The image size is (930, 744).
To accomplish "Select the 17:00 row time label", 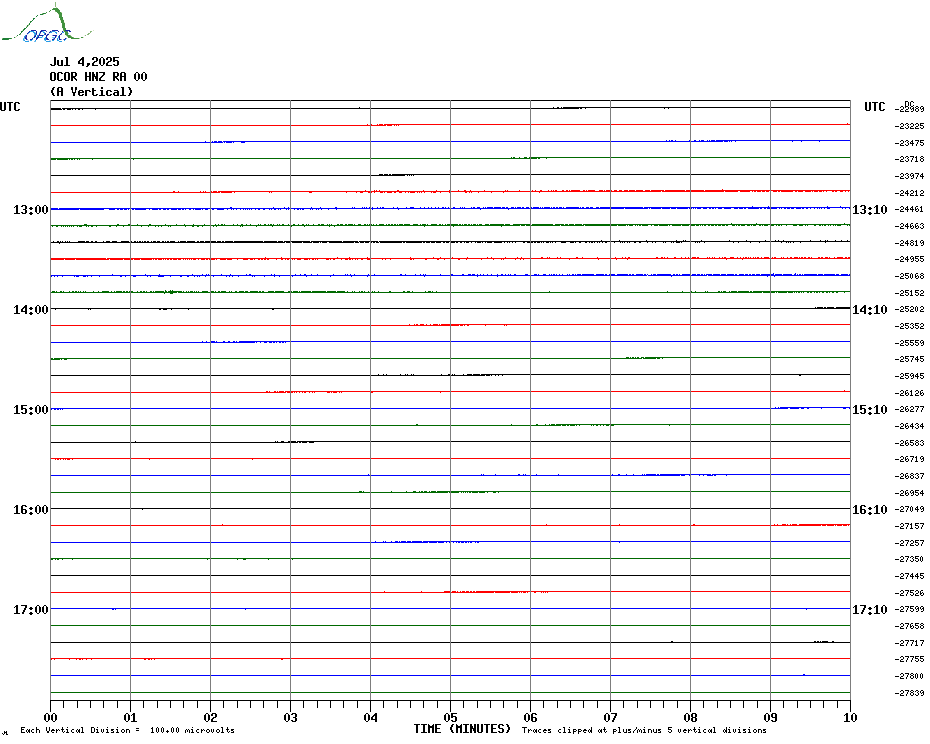I will coord(31,609).
